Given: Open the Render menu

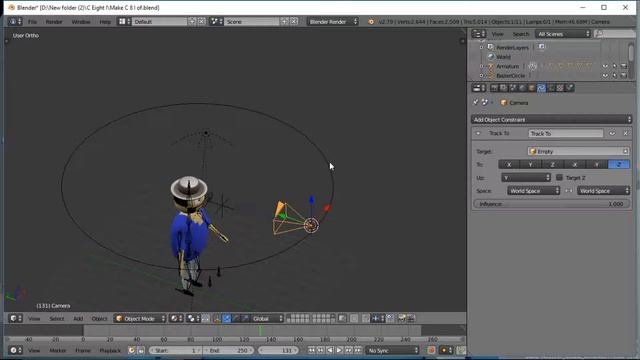Looking at the screenshot, I should pyautogui.click(x=54, y=22).
